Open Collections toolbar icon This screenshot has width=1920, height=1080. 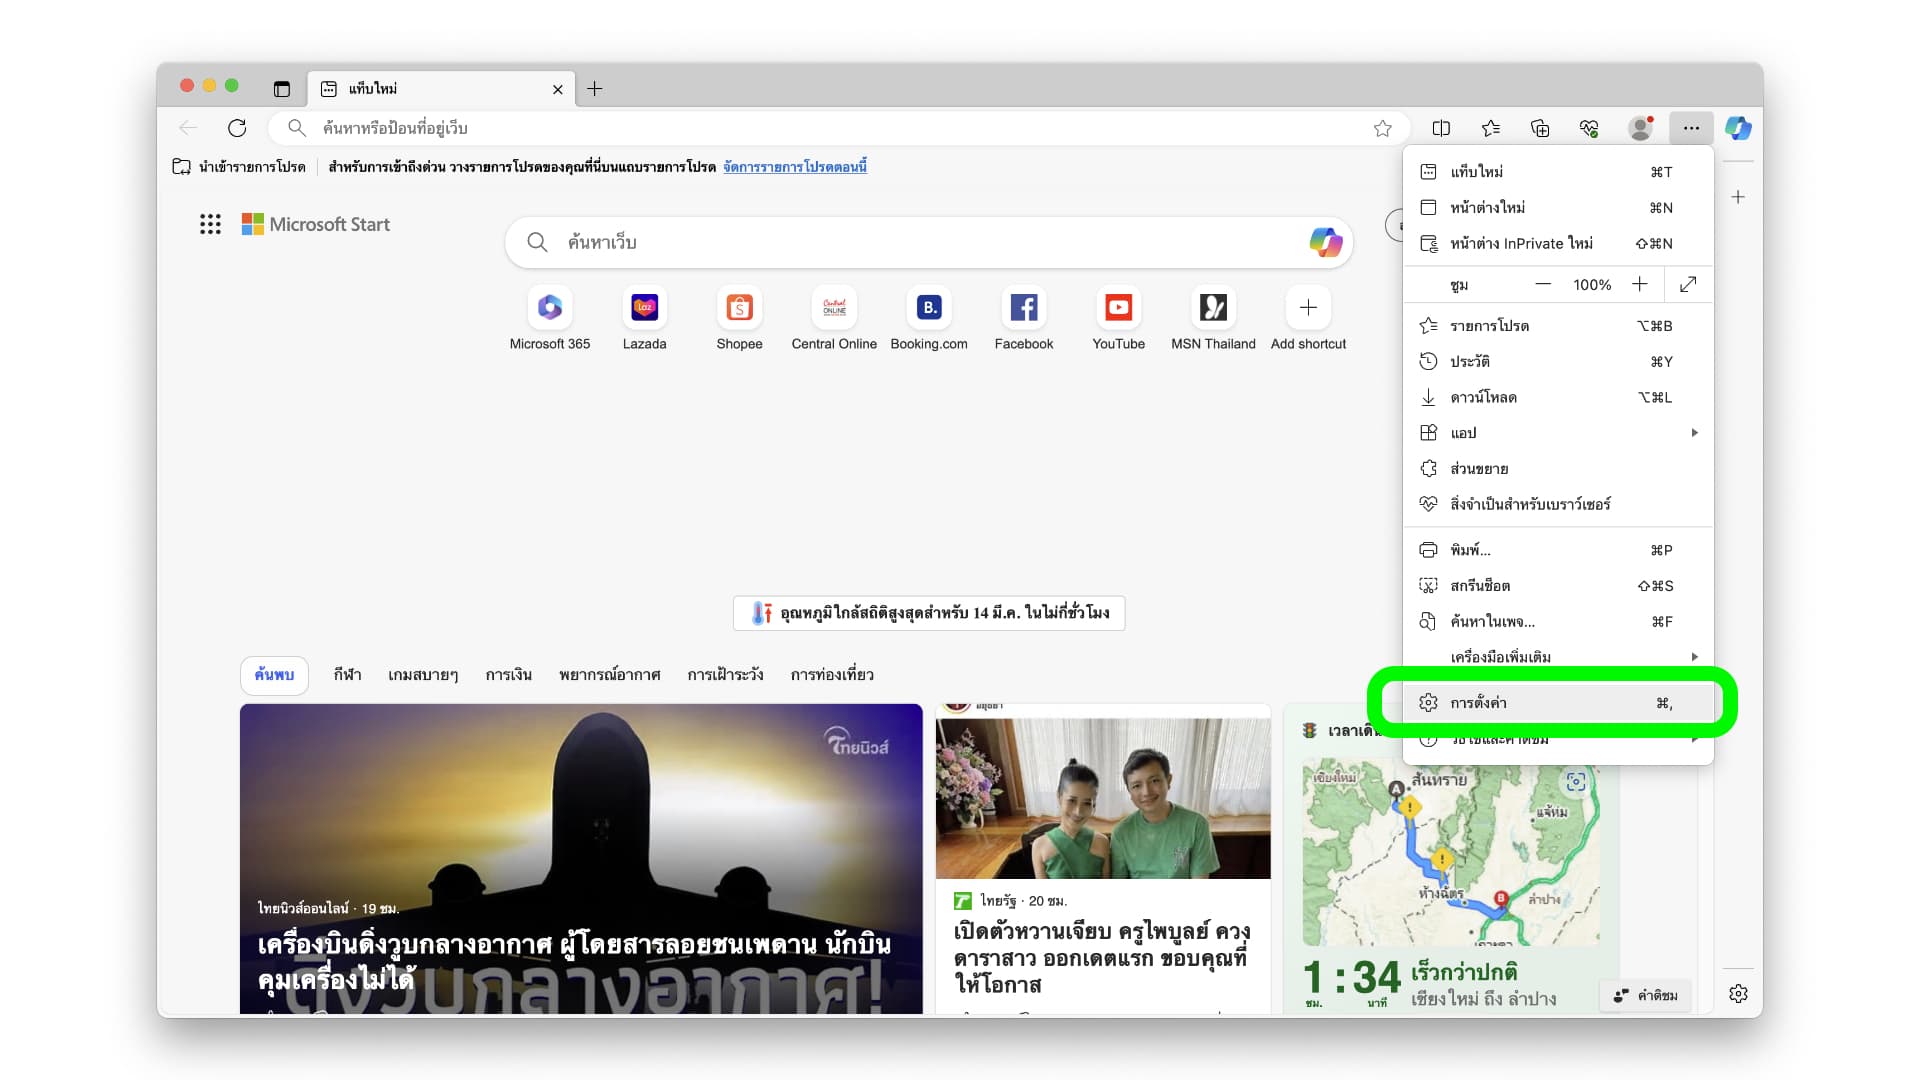click(1540, 128)
